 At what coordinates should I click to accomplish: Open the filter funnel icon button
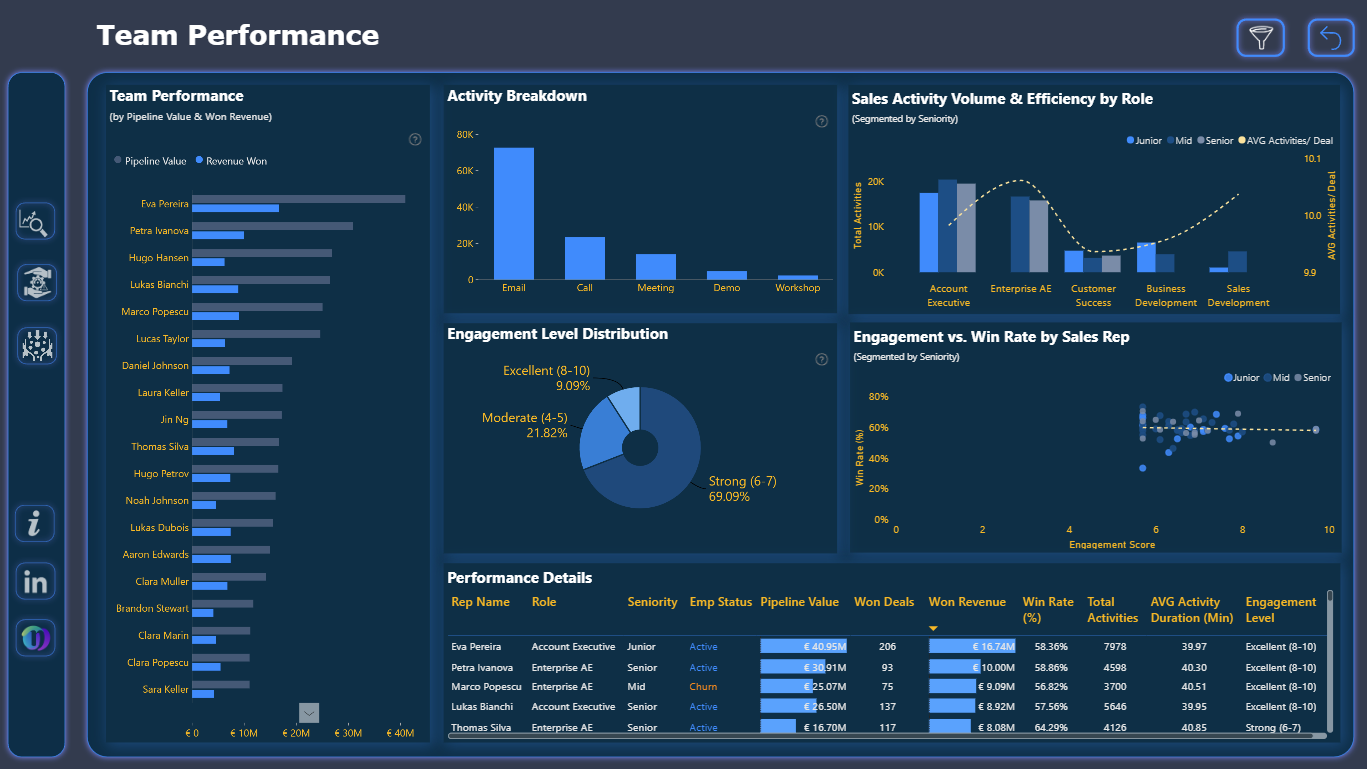pyautogui.click(x=1260, y=38)
